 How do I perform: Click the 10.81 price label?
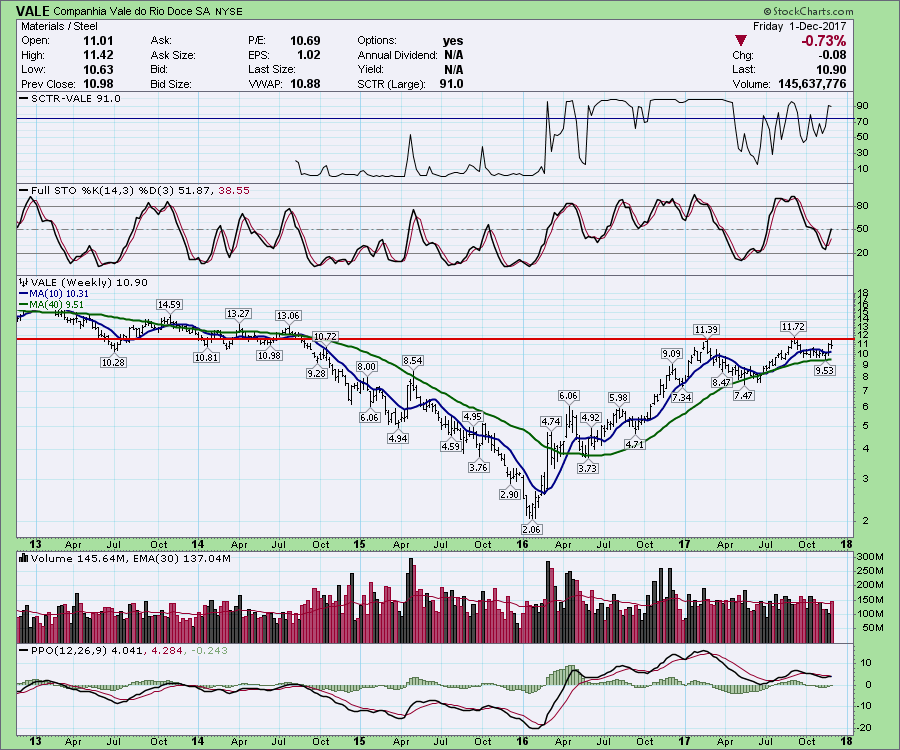click(x=207, y=357)
